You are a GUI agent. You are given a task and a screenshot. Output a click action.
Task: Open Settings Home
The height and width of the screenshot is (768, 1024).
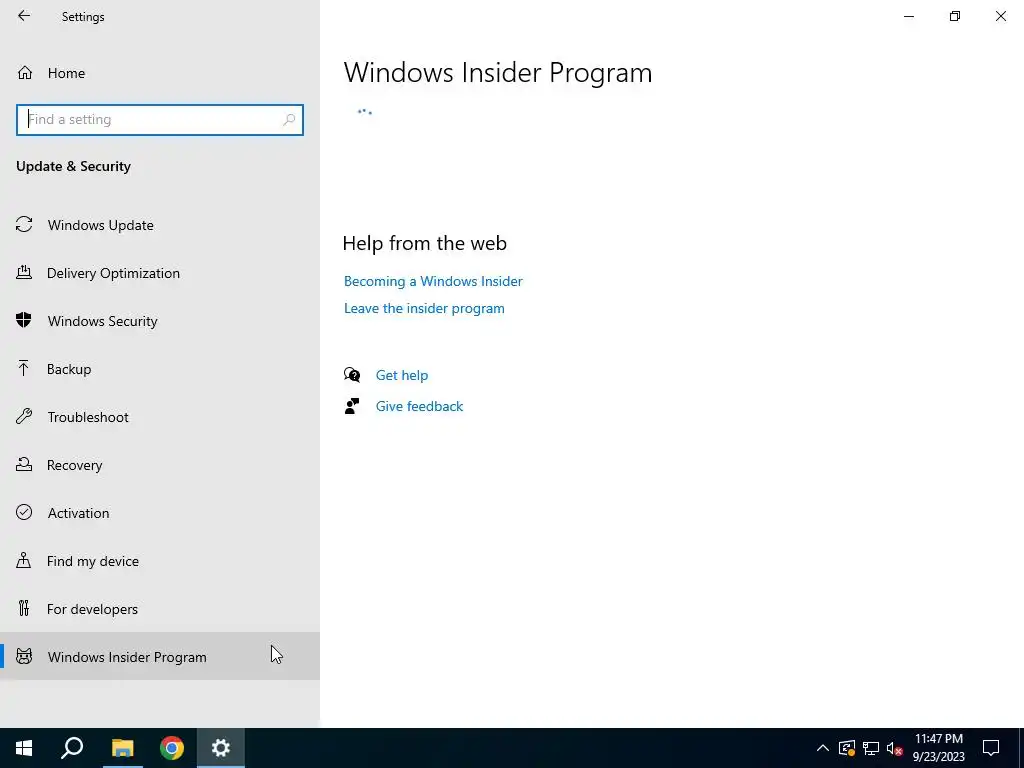(x=160, y=73)
